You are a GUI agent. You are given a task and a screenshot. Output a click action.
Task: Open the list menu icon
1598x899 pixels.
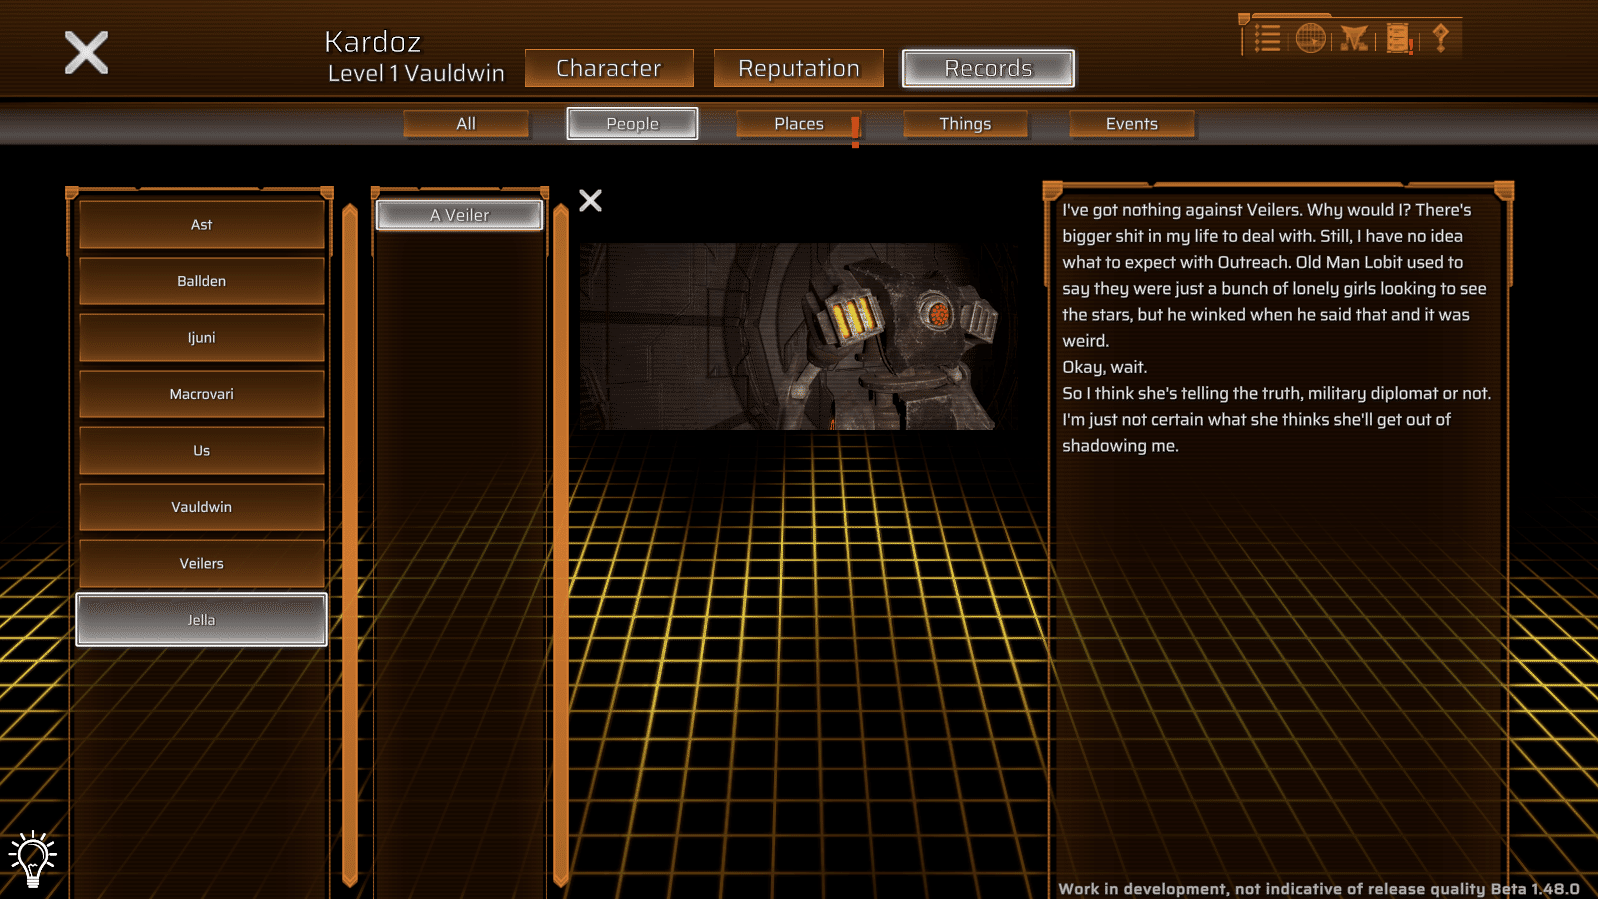[1267, 39]
